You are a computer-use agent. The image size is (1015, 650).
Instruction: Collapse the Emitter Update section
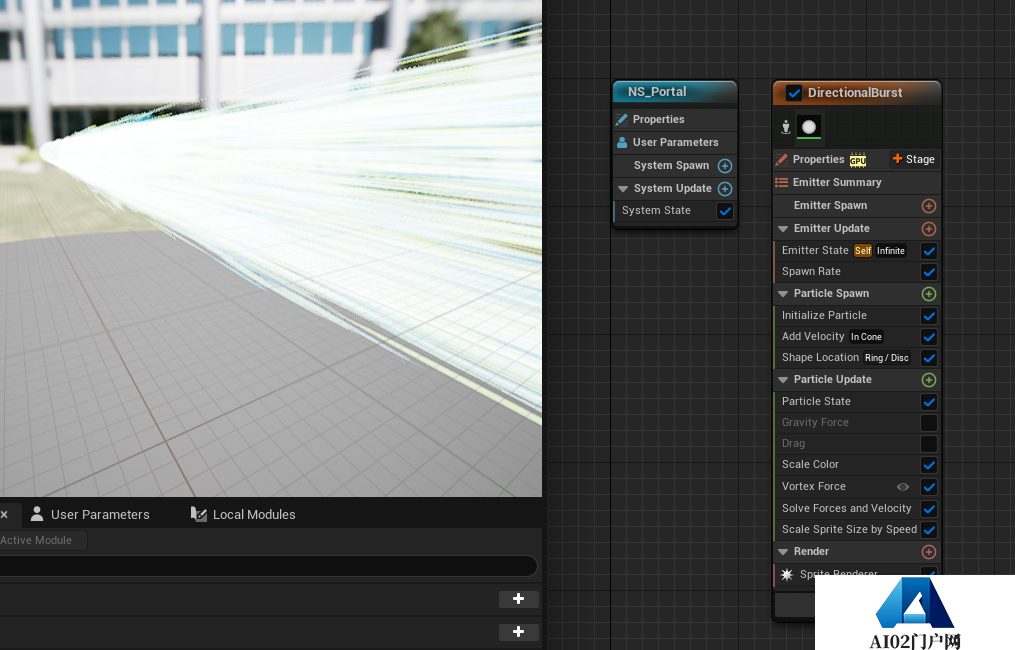click(783, 229)
